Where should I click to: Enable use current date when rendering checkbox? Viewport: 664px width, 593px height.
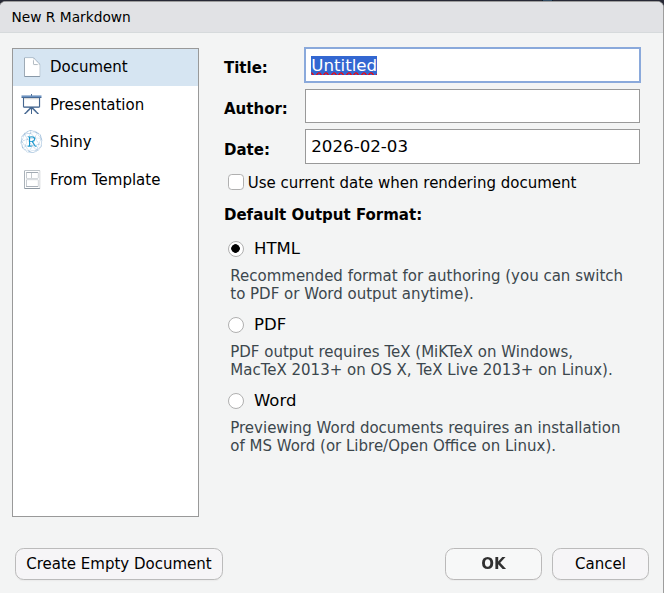click(236, 183)
